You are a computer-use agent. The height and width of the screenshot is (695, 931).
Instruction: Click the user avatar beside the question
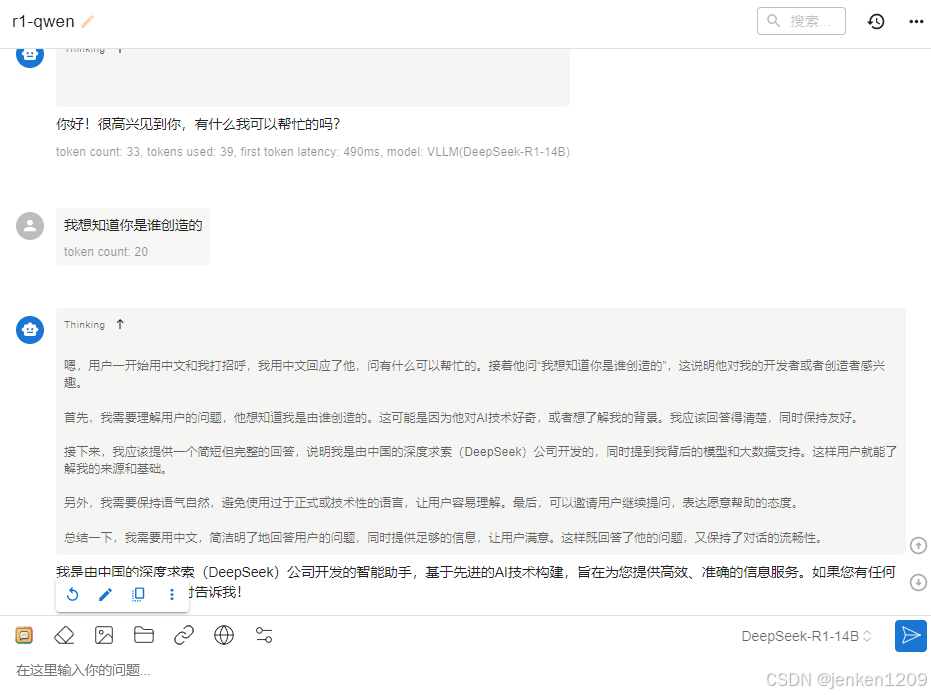pos(30,226)
